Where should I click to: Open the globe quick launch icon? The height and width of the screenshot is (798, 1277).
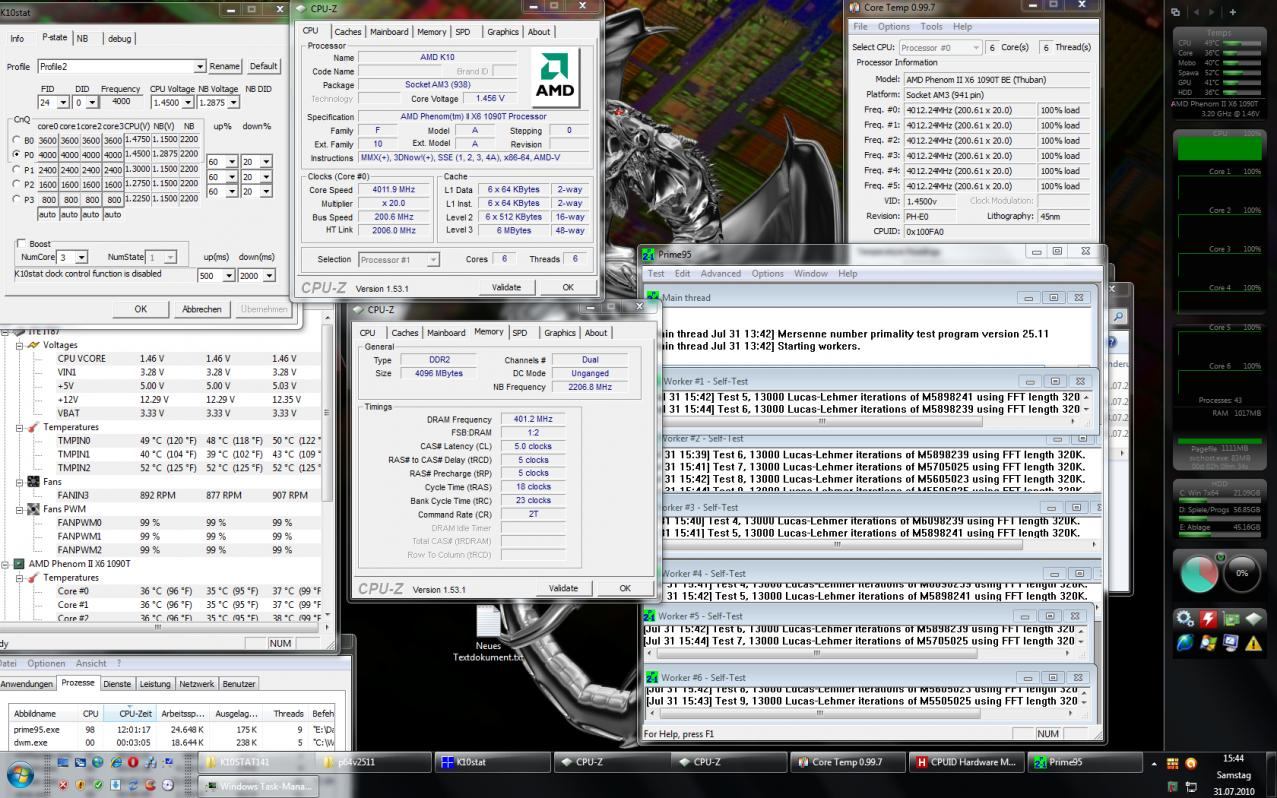[97, 762]
